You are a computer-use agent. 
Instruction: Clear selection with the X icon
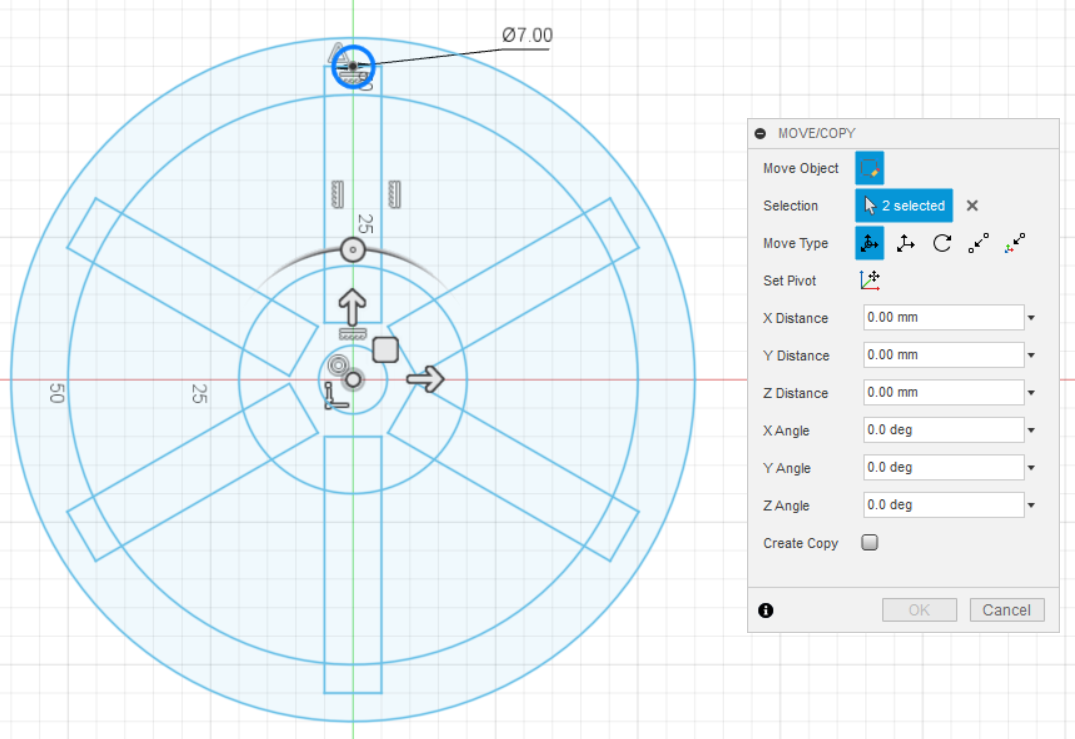[971, 206]
